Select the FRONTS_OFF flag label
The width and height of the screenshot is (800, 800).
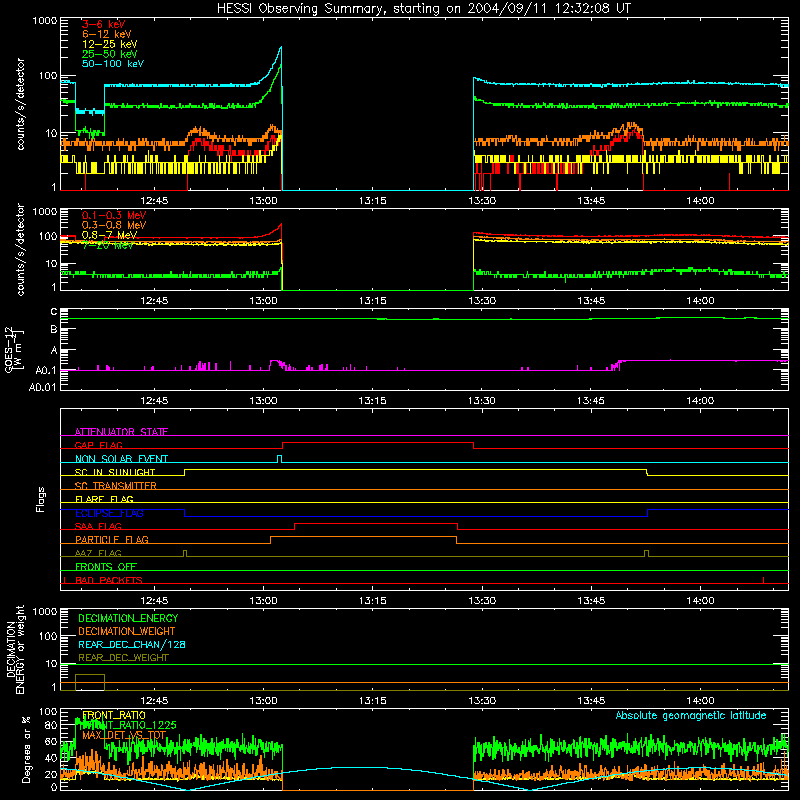tap(106, 566)
